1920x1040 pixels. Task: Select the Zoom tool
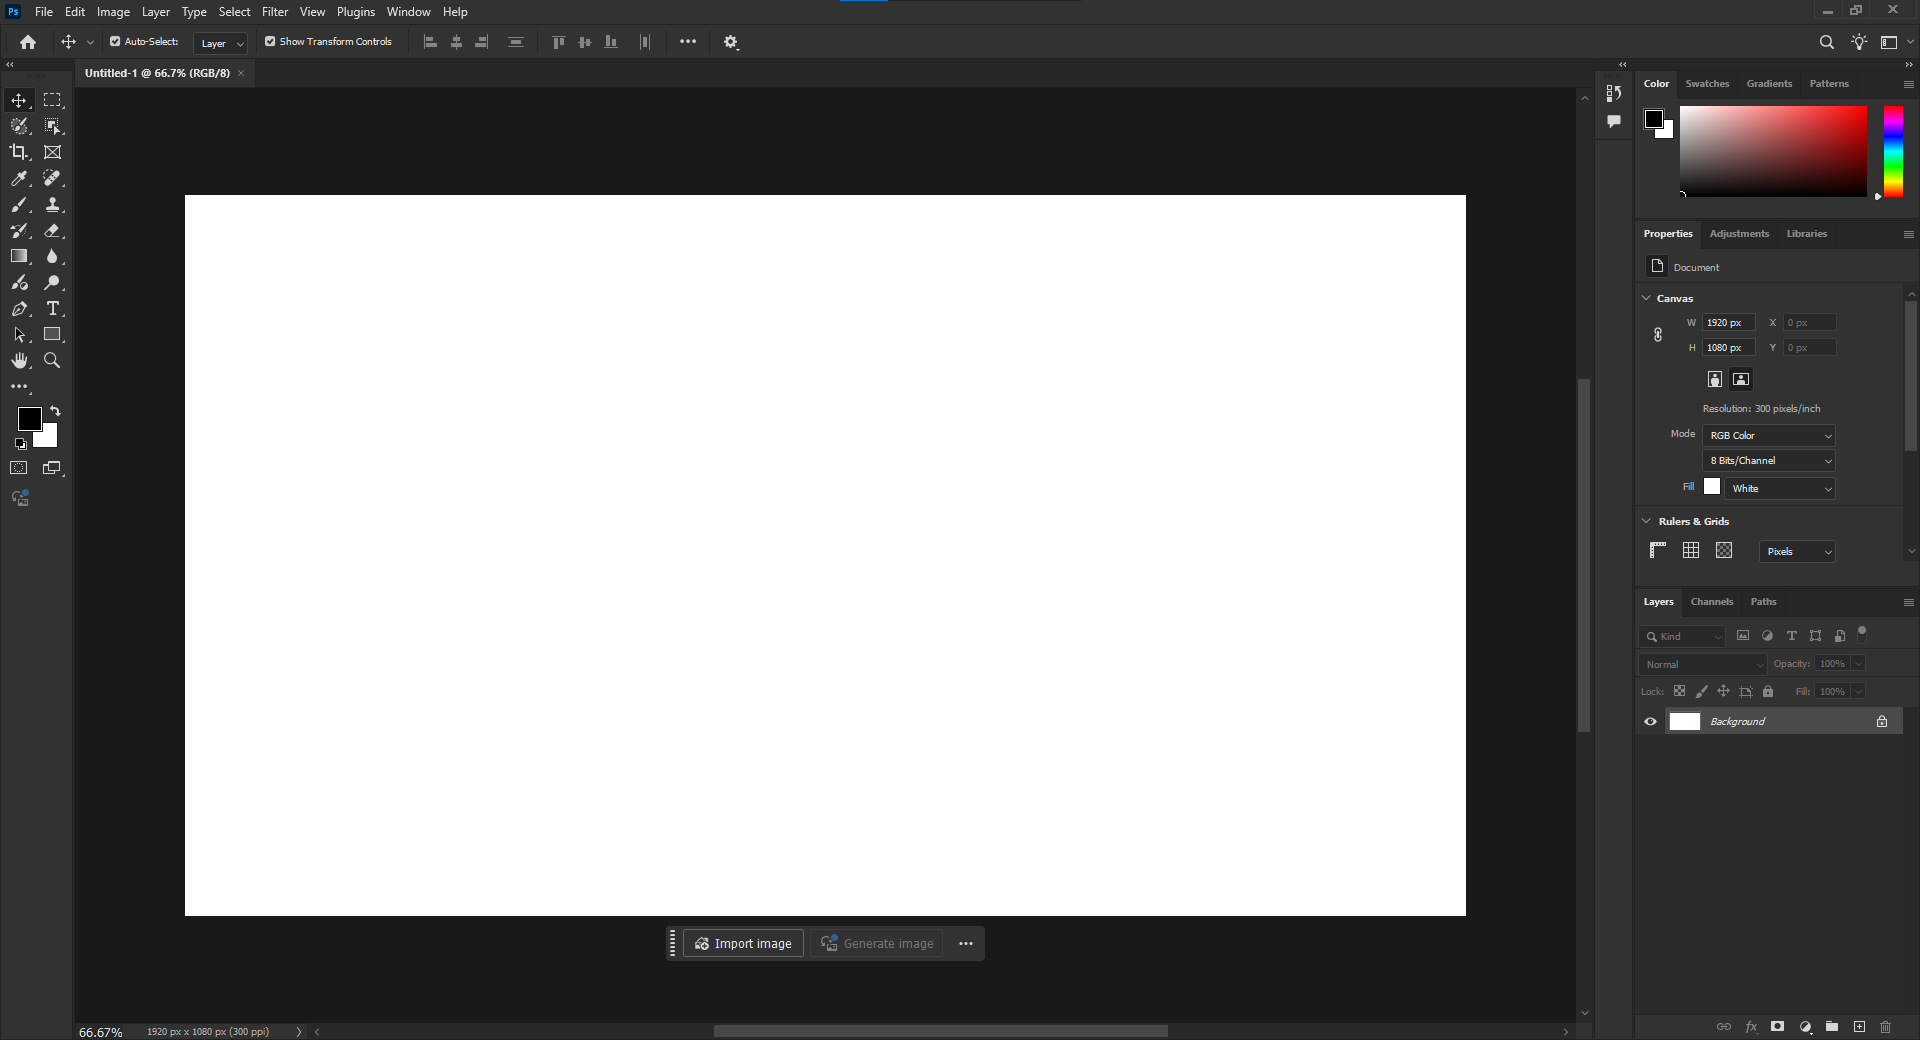tap(53, 361)
